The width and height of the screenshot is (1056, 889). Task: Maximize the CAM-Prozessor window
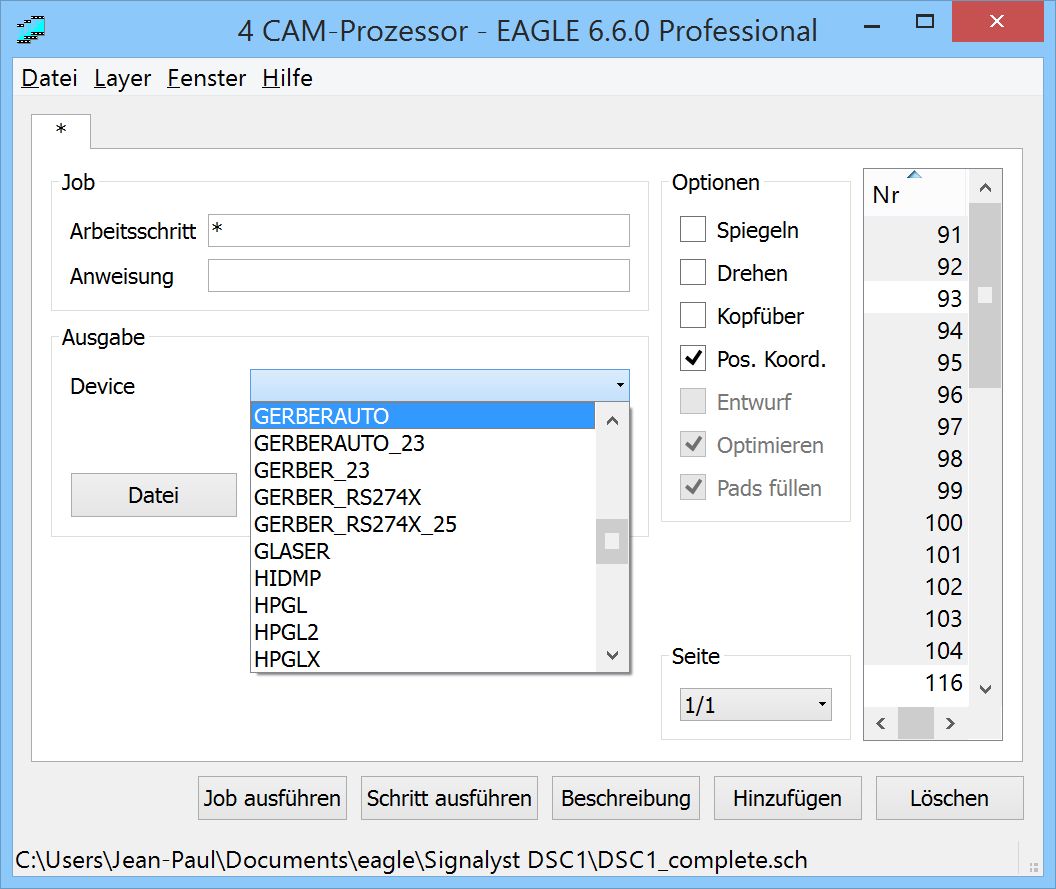pos(925,22)
